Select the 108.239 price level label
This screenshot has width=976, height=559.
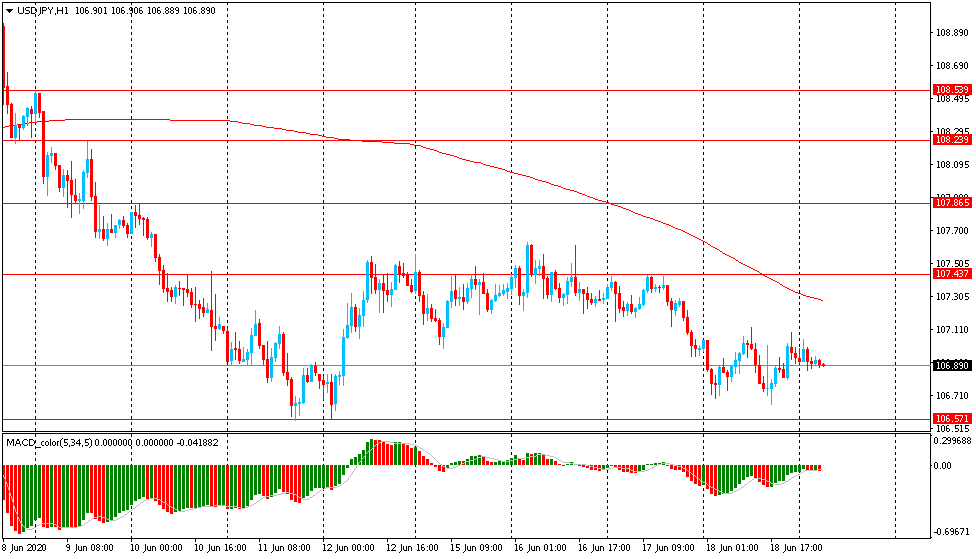click(x=952, y=140)
